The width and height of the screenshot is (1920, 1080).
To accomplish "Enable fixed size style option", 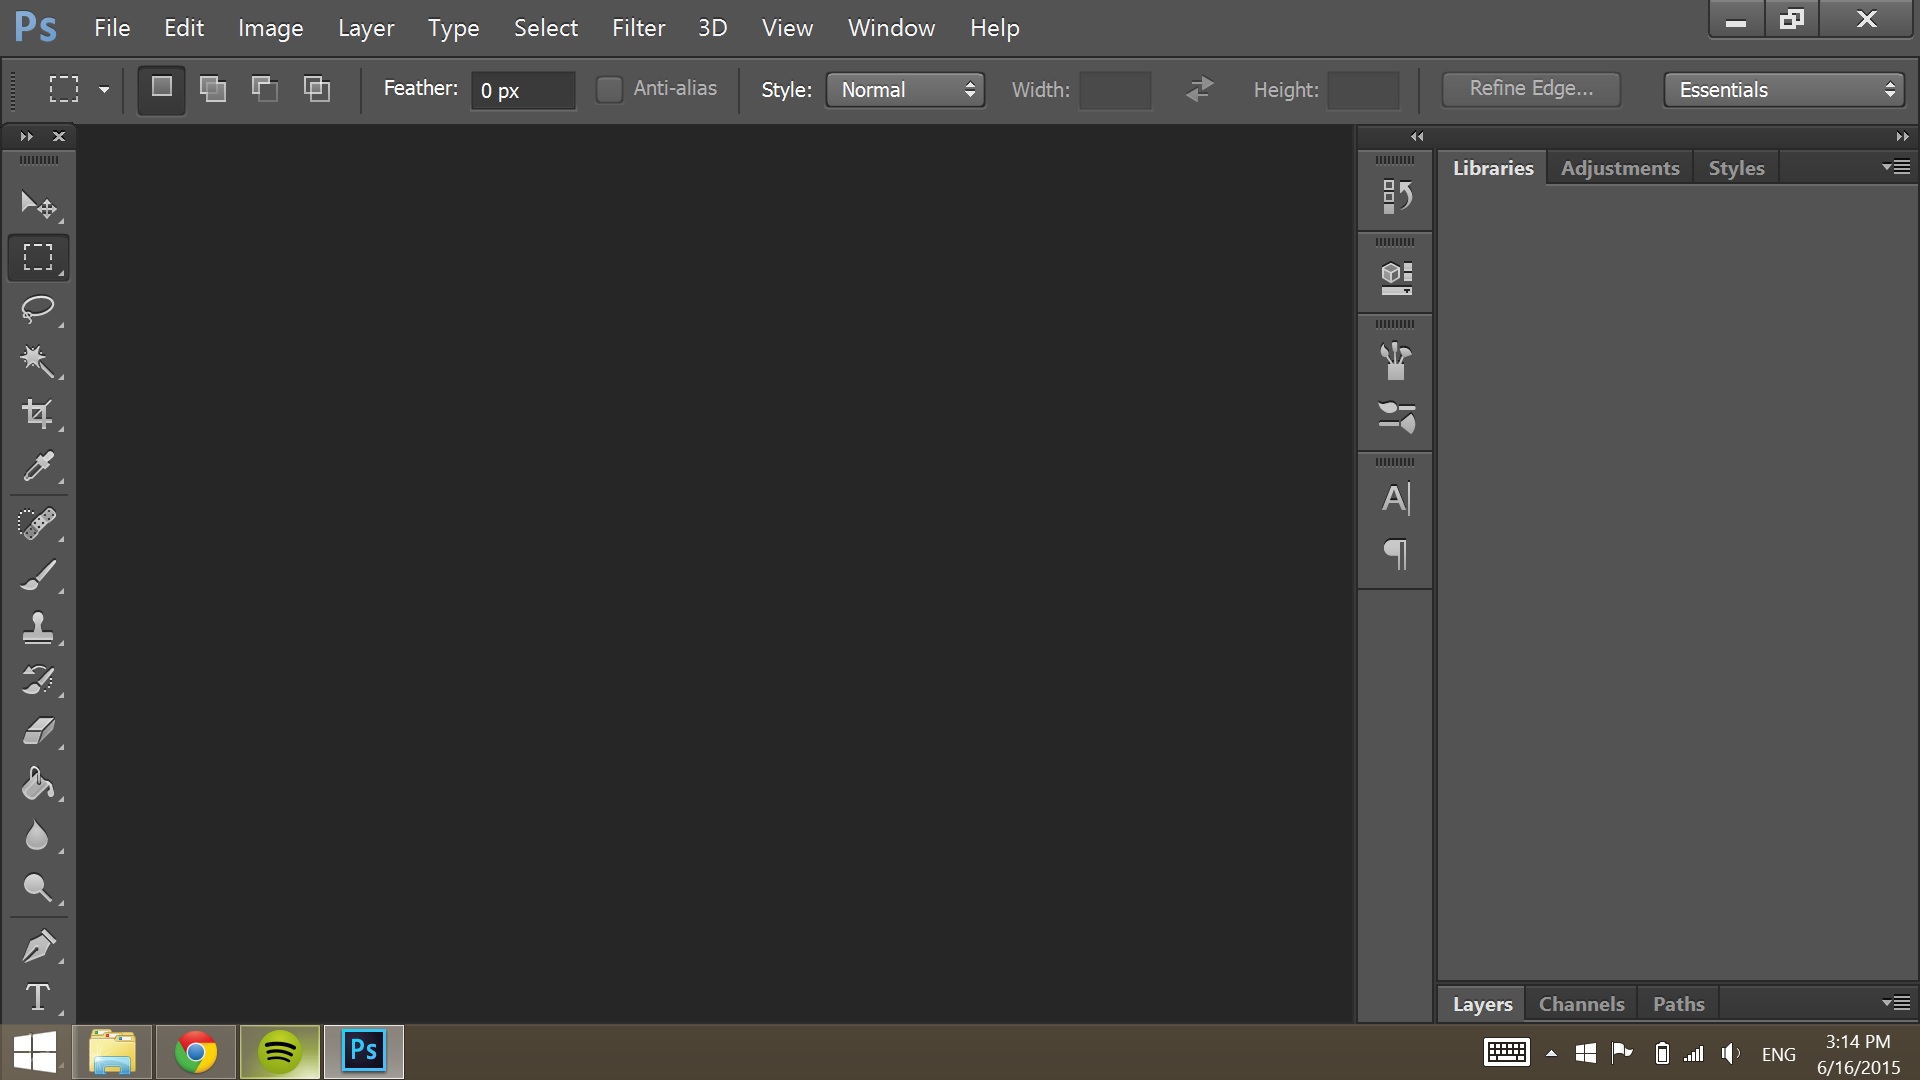I will click(903, 90).
